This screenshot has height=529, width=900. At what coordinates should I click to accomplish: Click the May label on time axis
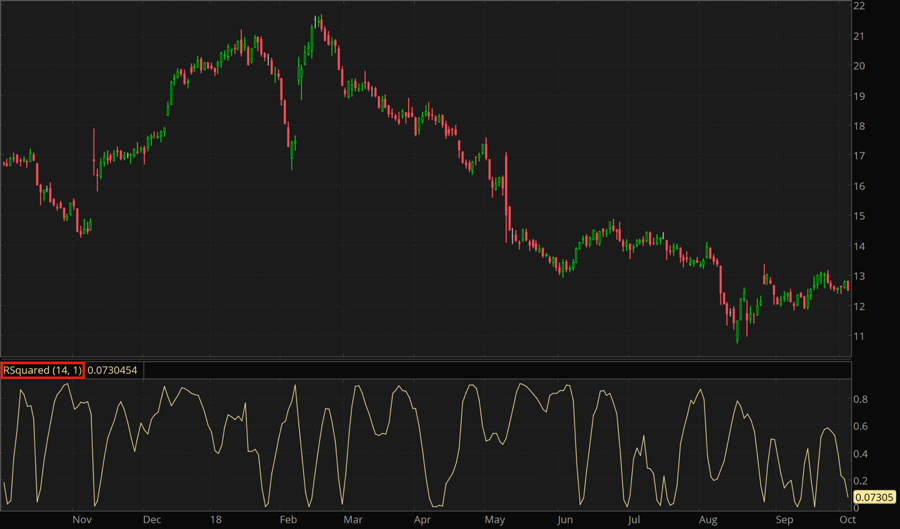tap(495, 520)
